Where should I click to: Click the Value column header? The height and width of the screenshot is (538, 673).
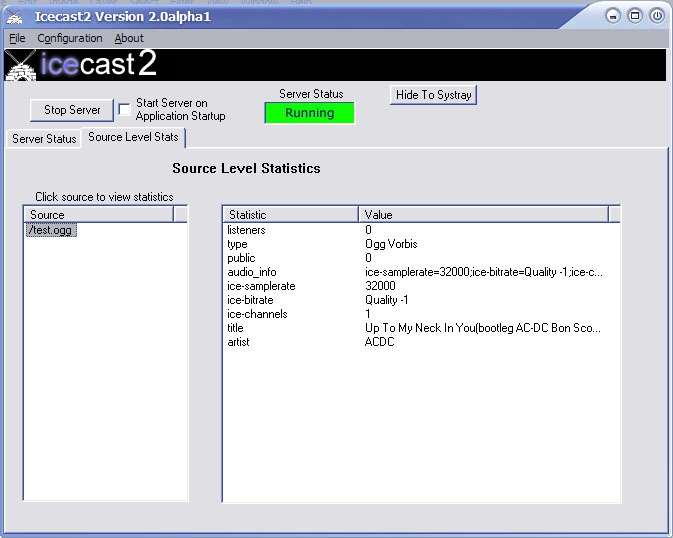point(484,214)
